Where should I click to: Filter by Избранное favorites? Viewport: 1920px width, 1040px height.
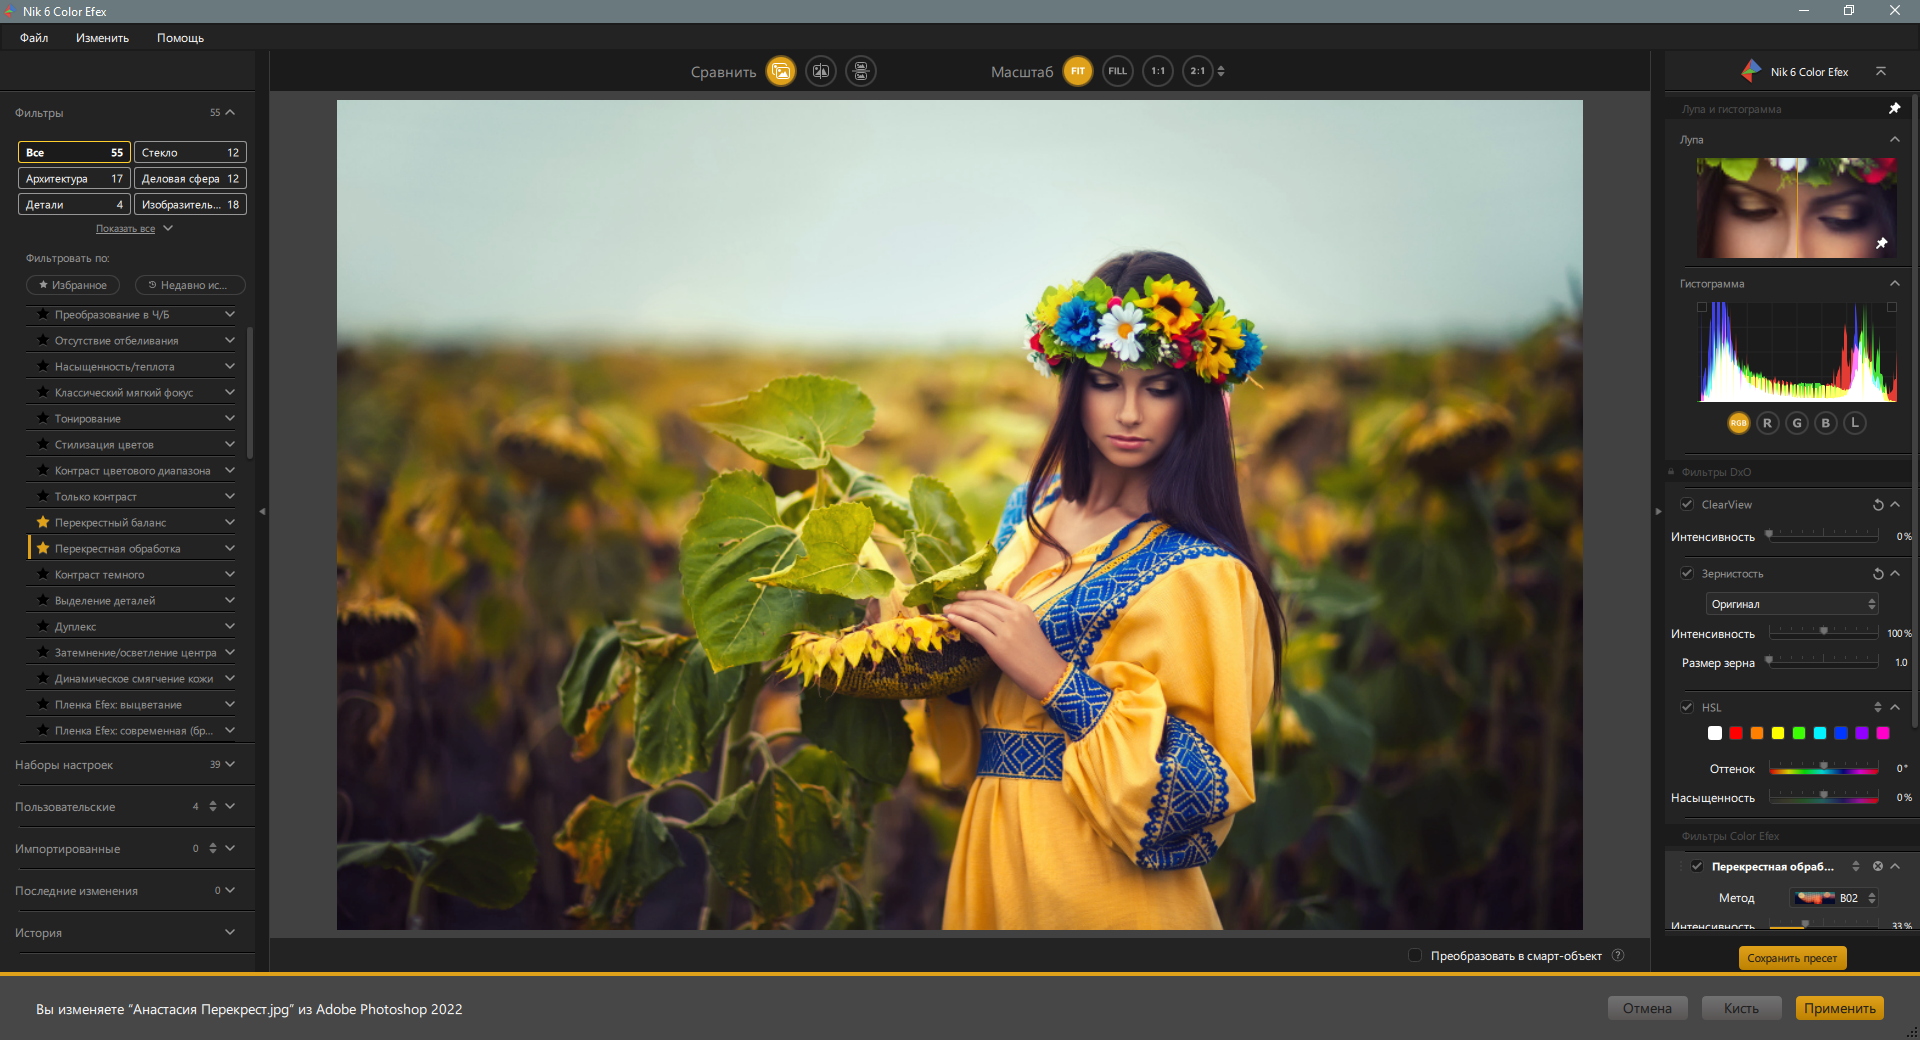pos(73,285)
